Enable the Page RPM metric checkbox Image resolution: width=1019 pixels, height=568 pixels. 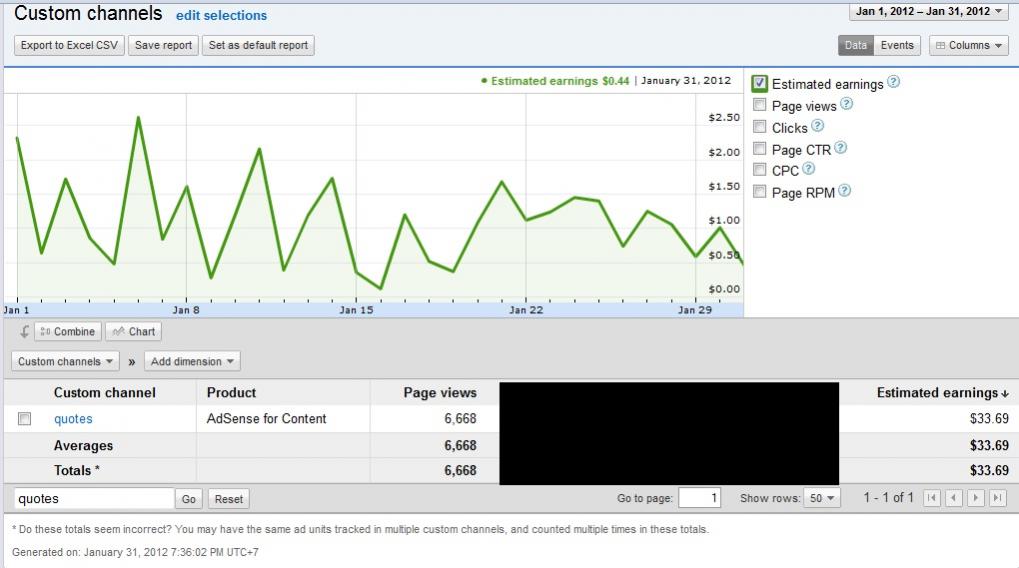(759, 191)
